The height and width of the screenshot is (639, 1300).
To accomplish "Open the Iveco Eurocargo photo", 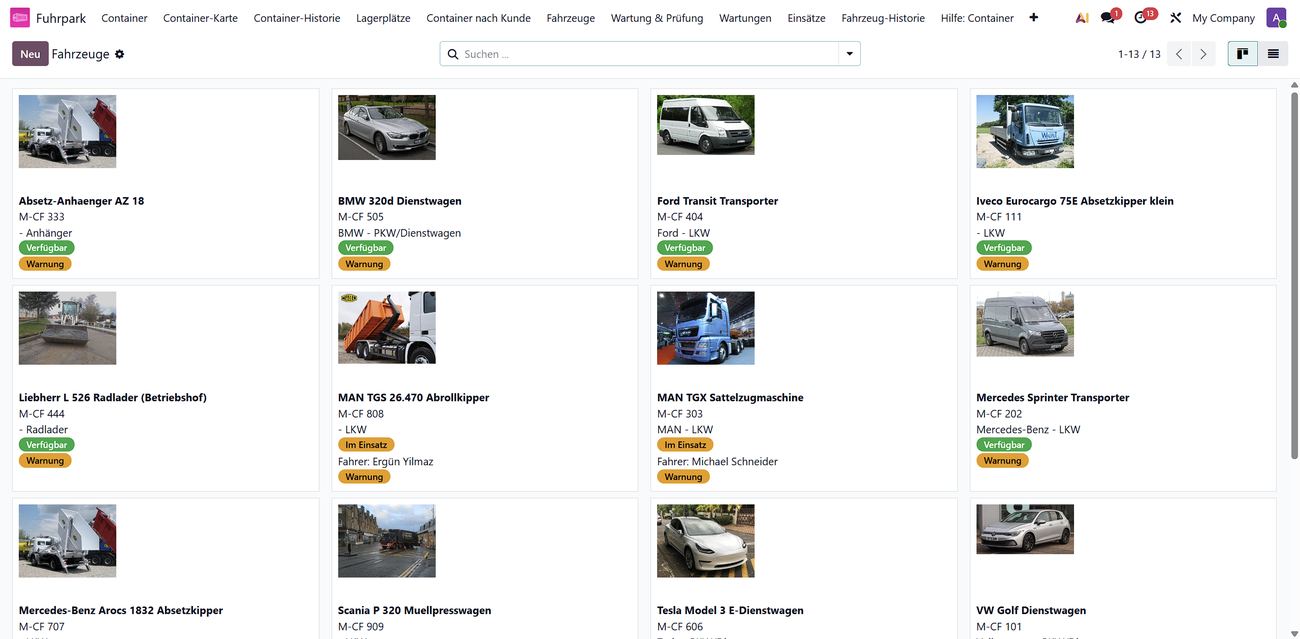I will (1025, 131).
